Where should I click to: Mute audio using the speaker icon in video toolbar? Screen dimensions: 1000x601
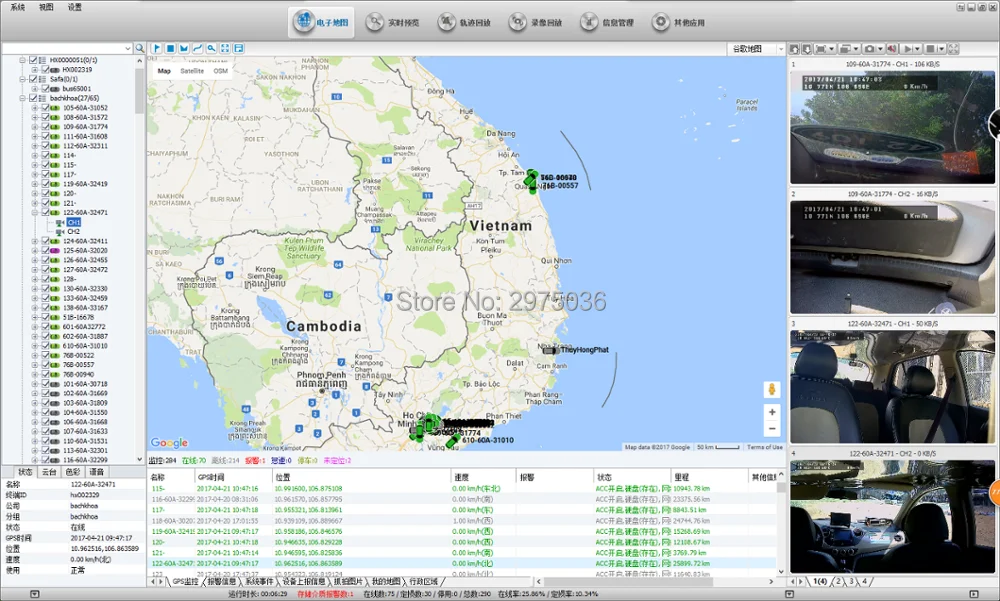coord(892,48)
